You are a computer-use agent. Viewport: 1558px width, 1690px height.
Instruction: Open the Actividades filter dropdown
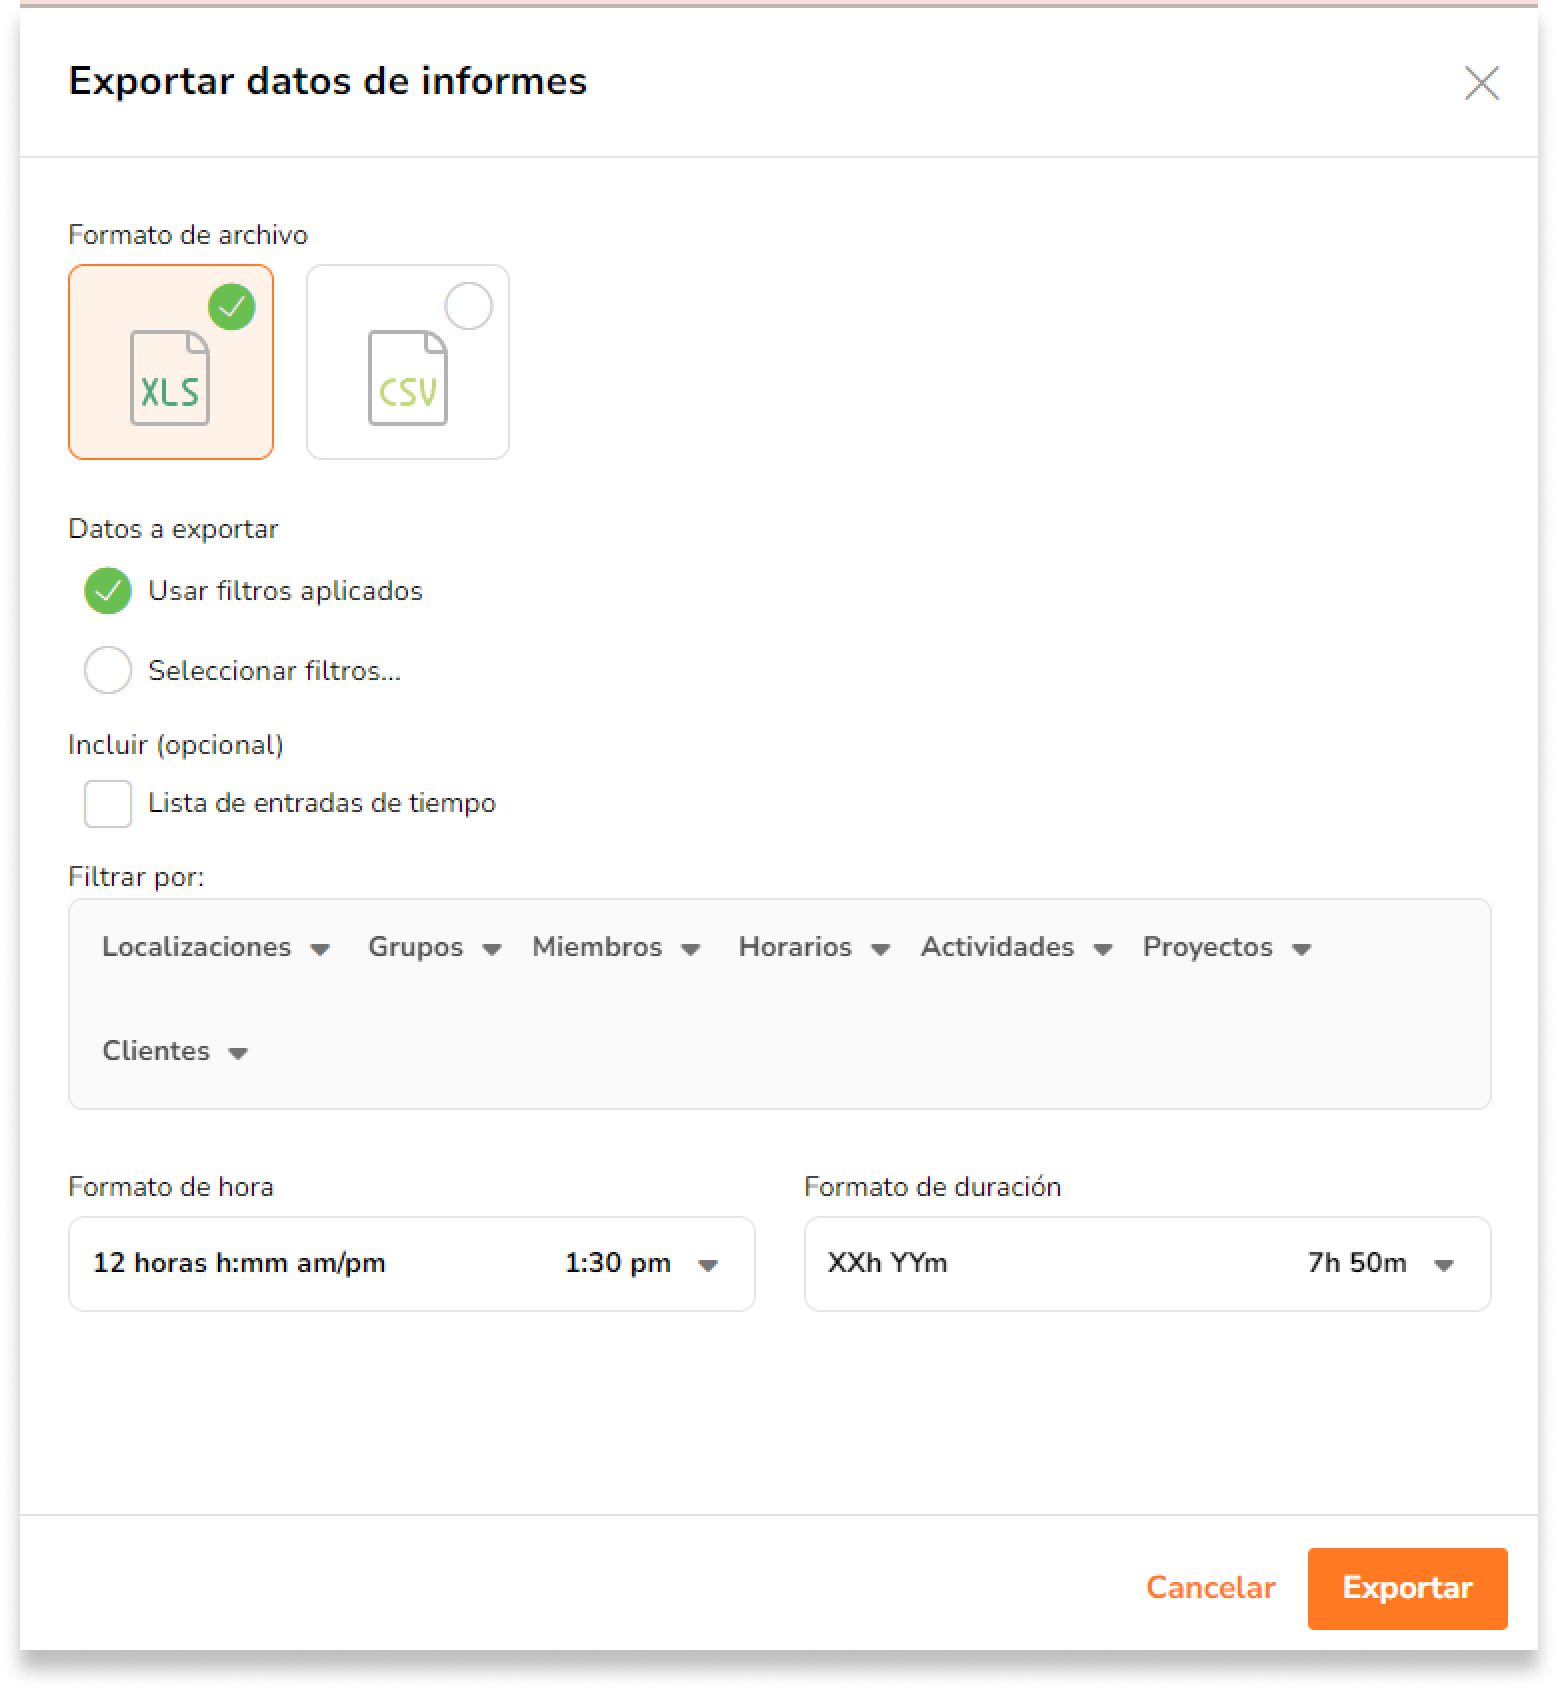pos(1016,947)
